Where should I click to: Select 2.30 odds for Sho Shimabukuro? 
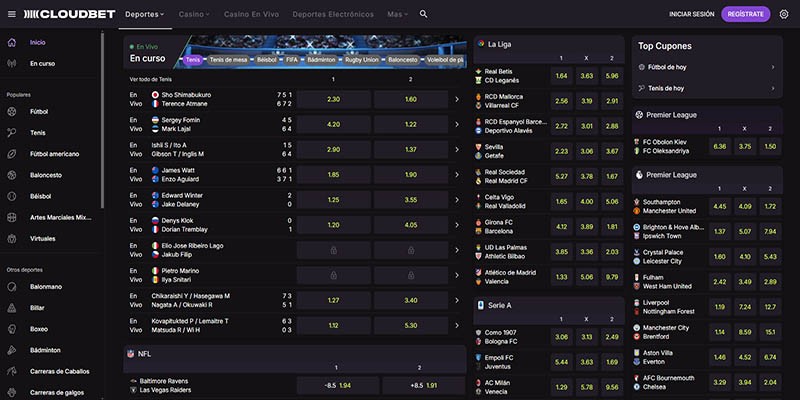pyautogui.click(x=333, y=99)
